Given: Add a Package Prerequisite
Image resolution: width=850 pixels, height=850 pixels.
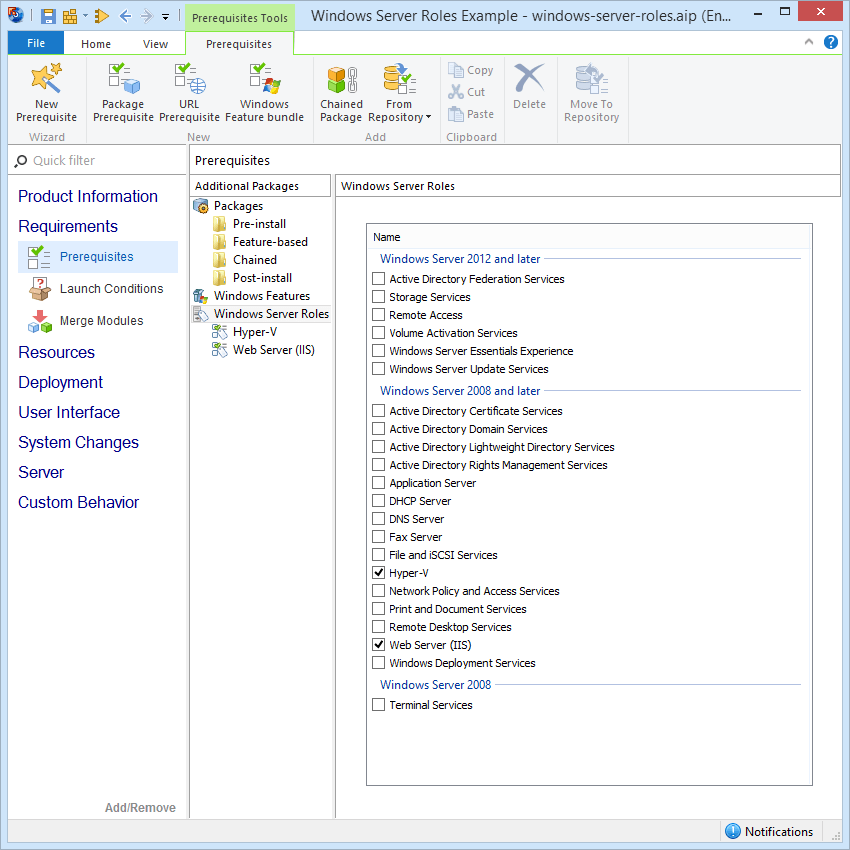Looking at the screenshot, I should point(122,90).
